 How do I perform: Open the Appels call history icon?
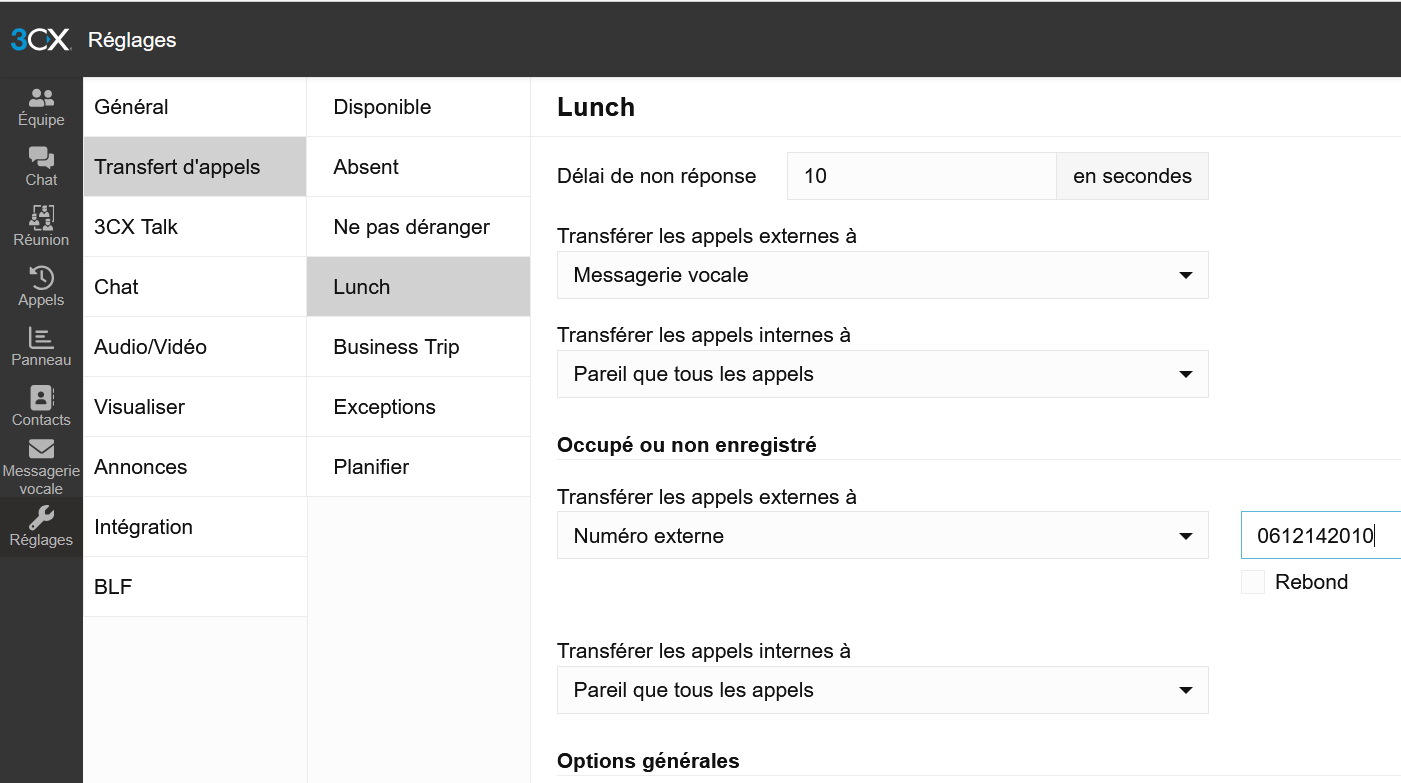(41, 279)
